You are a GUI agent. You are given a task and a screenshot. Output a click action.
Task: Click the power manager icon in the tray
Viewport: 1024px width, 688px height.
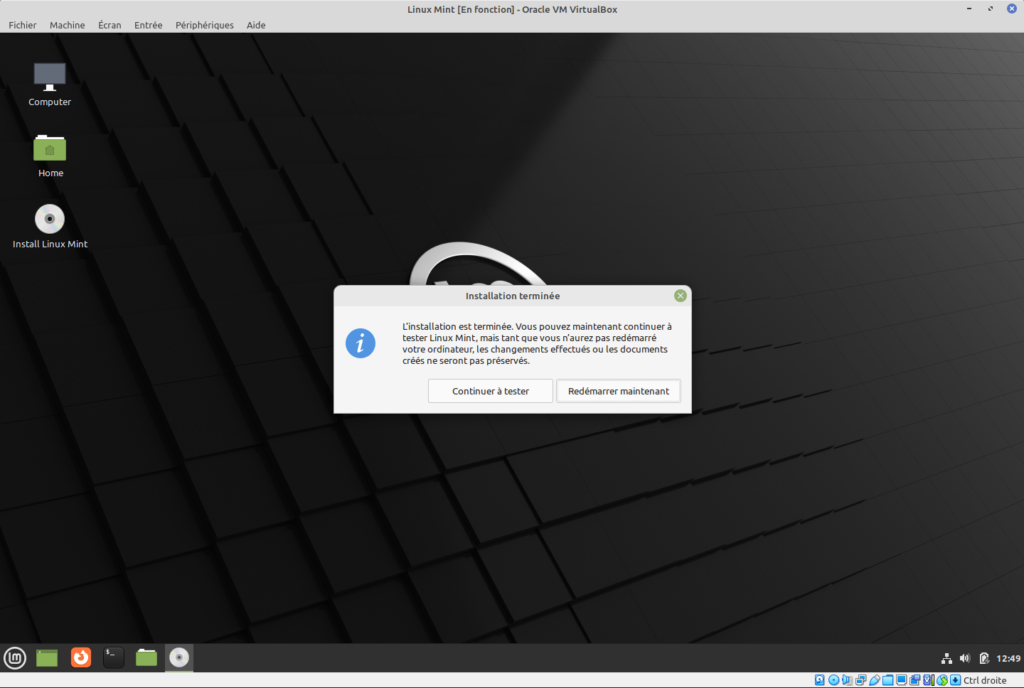coord(984,658)
